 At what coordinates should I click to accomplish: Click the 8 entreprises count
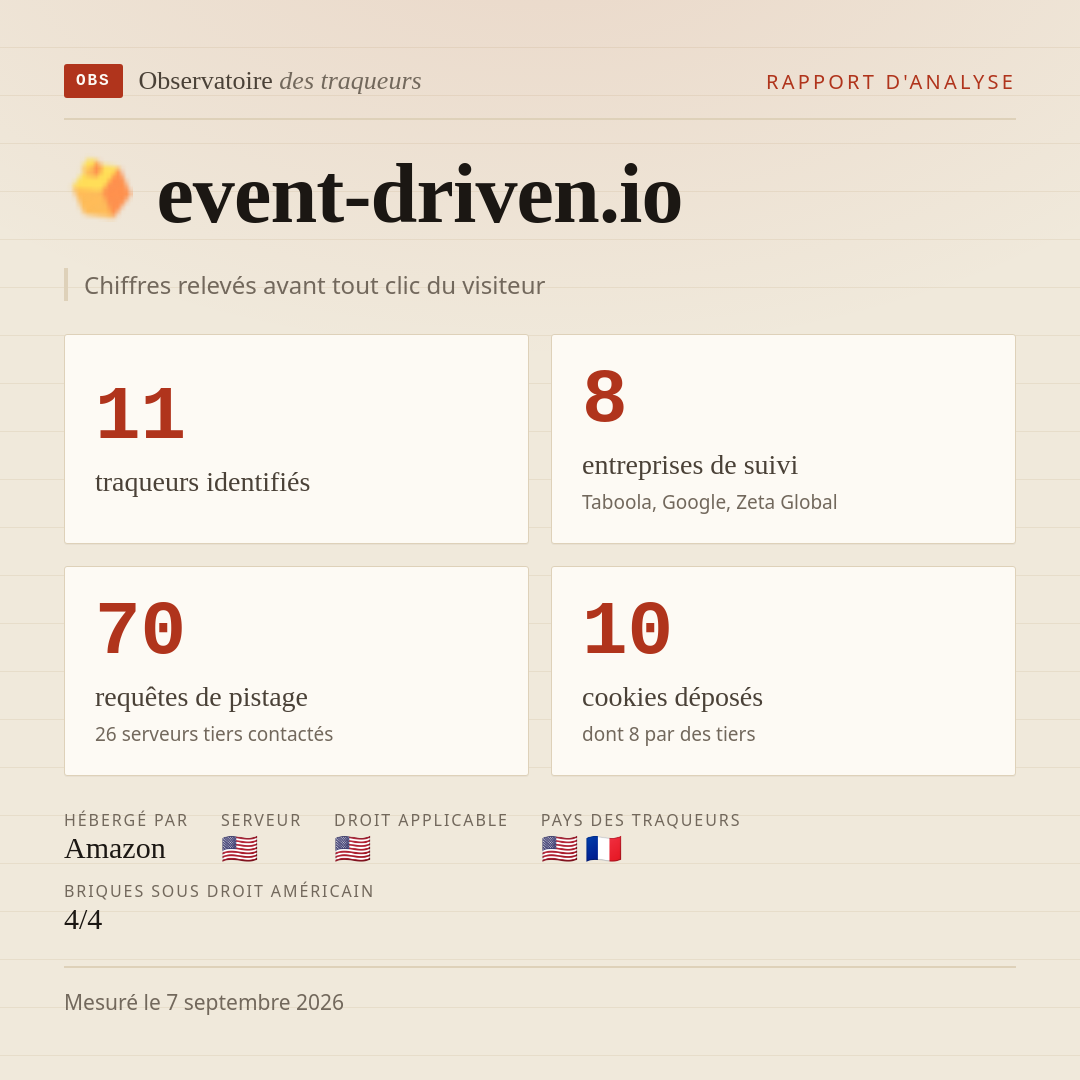604,397
